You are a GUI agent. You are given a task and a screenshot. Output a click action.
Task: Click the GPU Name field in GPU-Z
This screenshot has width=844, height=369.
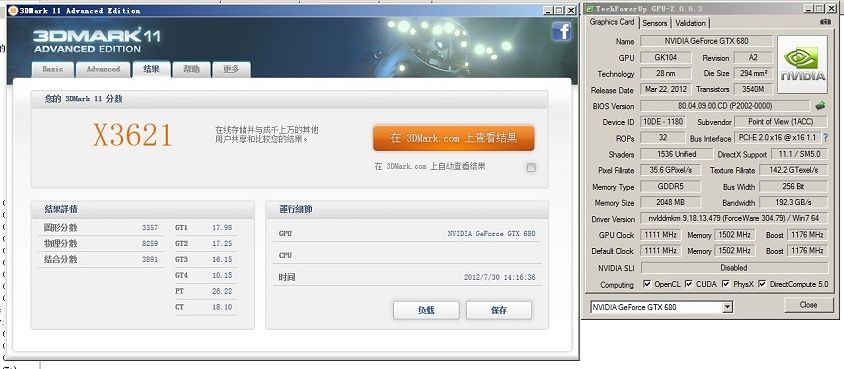[x=707, y=41]
